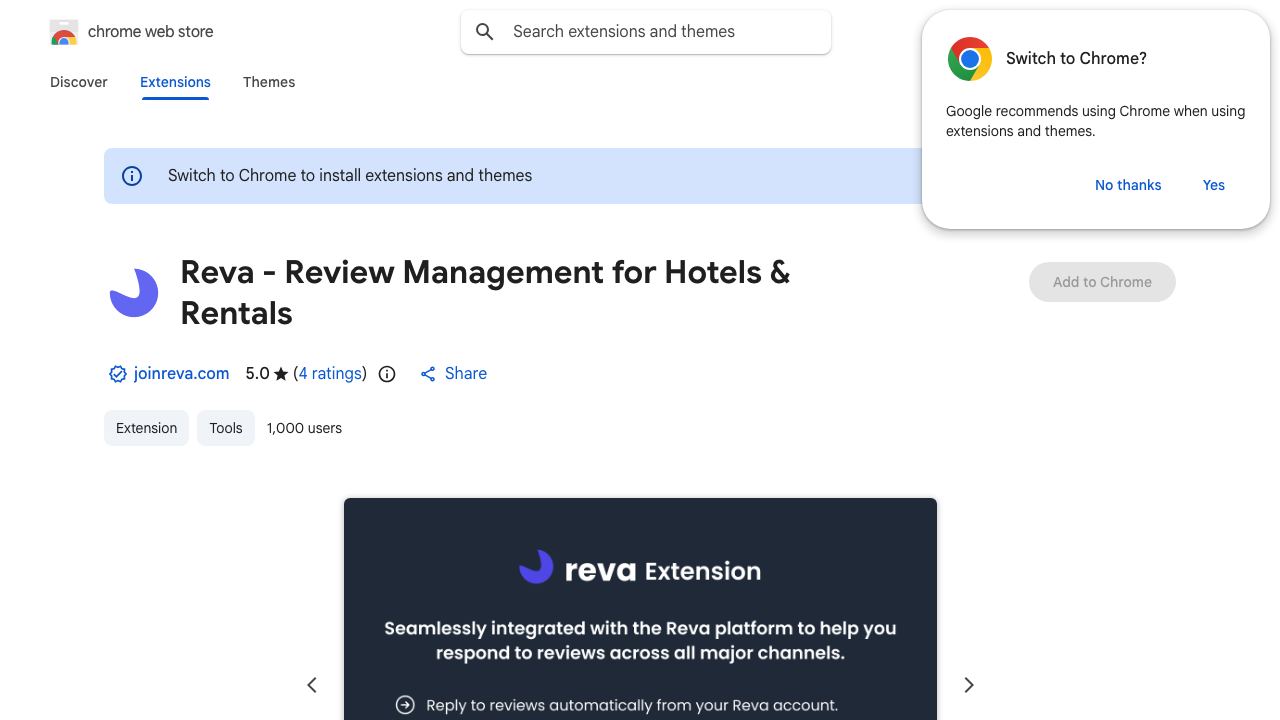Click the Extension category chip

146,428
